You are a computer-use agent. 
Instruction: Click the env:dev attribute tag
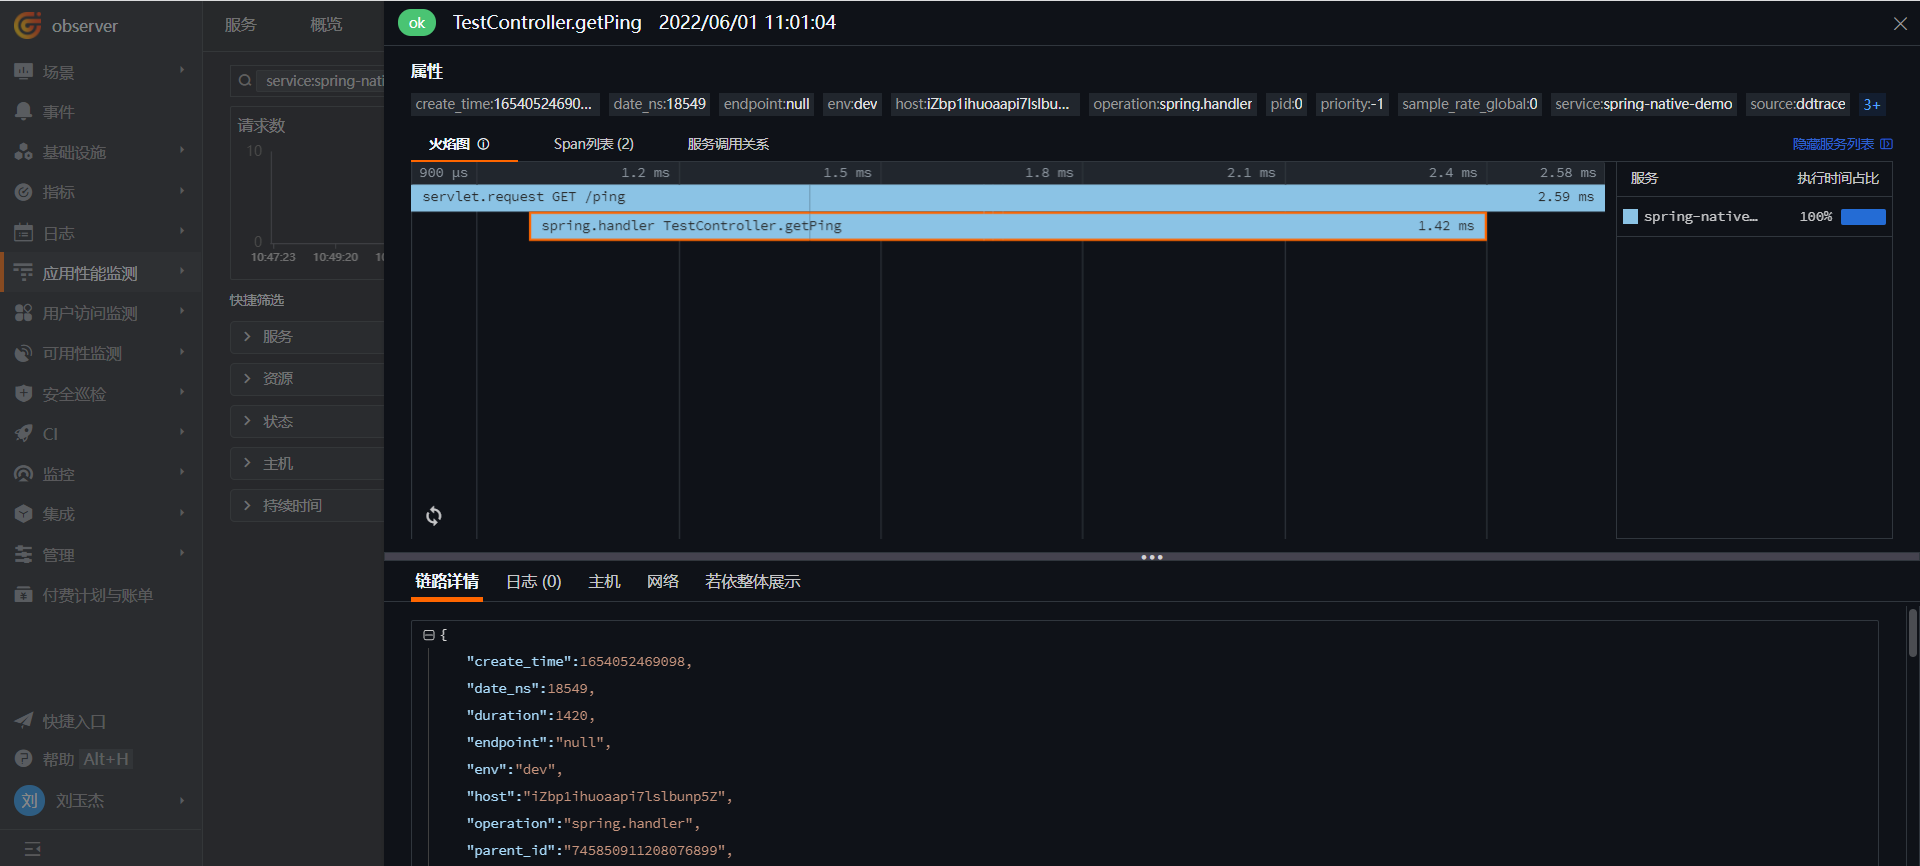click(852, 104)
